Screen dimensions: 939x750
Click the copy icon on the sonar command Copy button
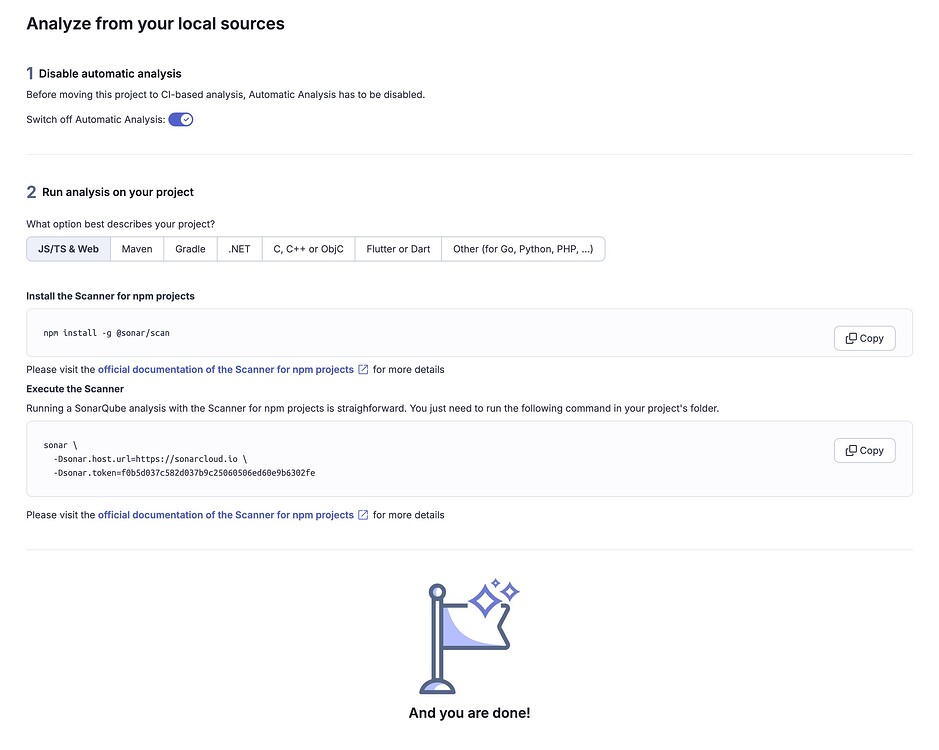[850, 450]
